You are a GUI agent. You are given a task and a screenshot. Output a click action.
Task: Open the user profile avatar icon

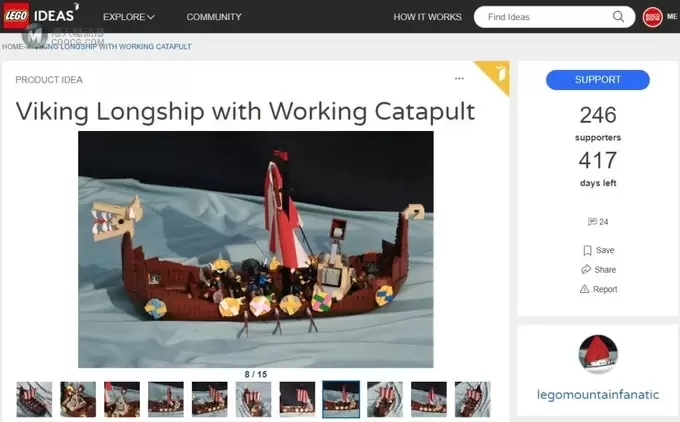[652, 17]
